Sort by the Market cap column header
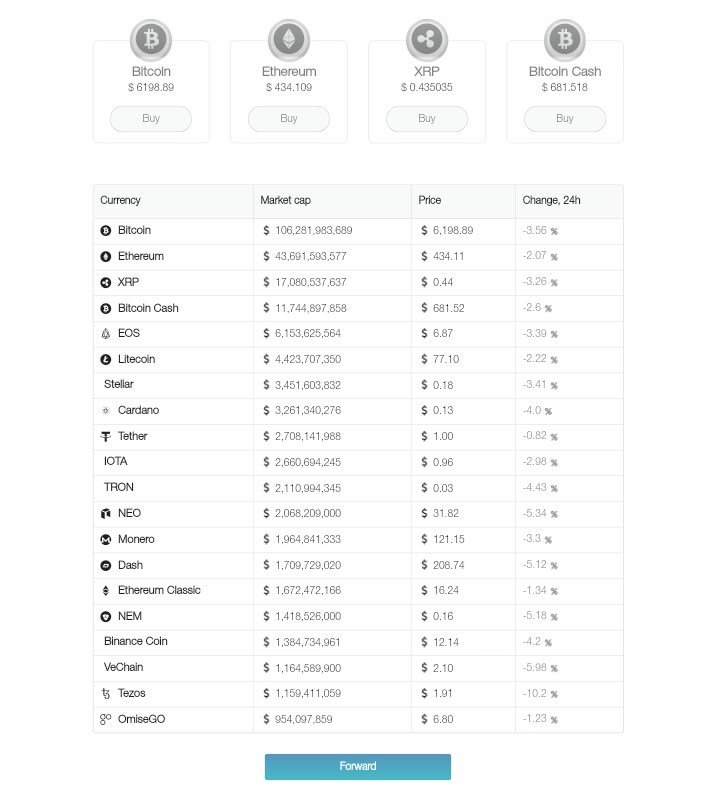 [285, 201]
